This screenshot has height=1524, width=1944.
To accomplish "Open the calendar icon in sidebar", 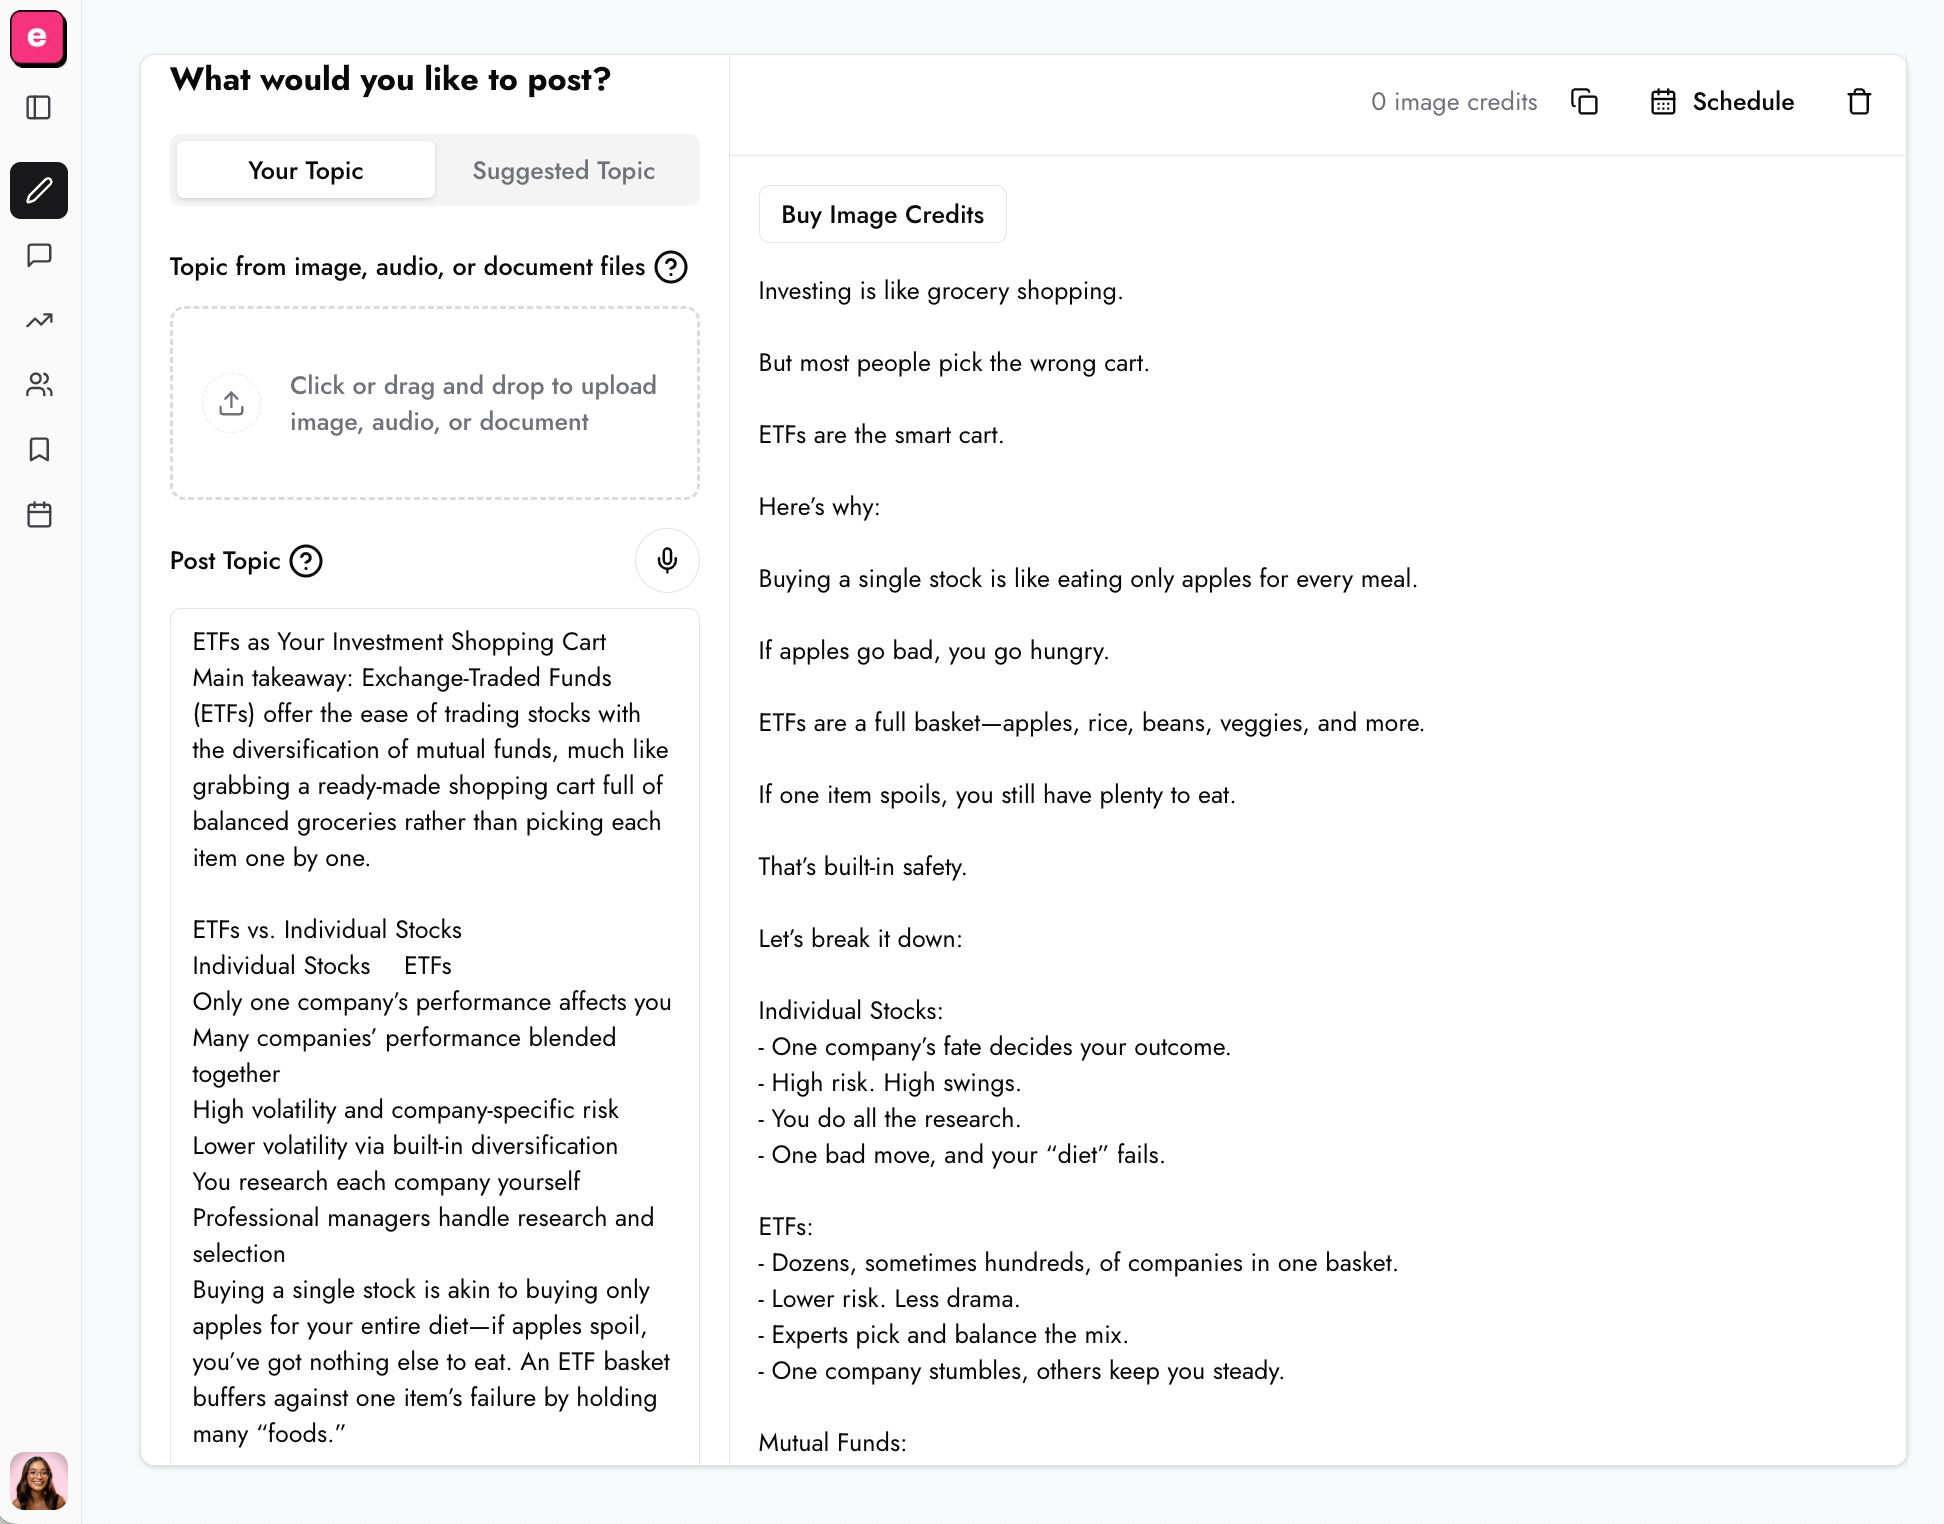I will tap(39, 515).
